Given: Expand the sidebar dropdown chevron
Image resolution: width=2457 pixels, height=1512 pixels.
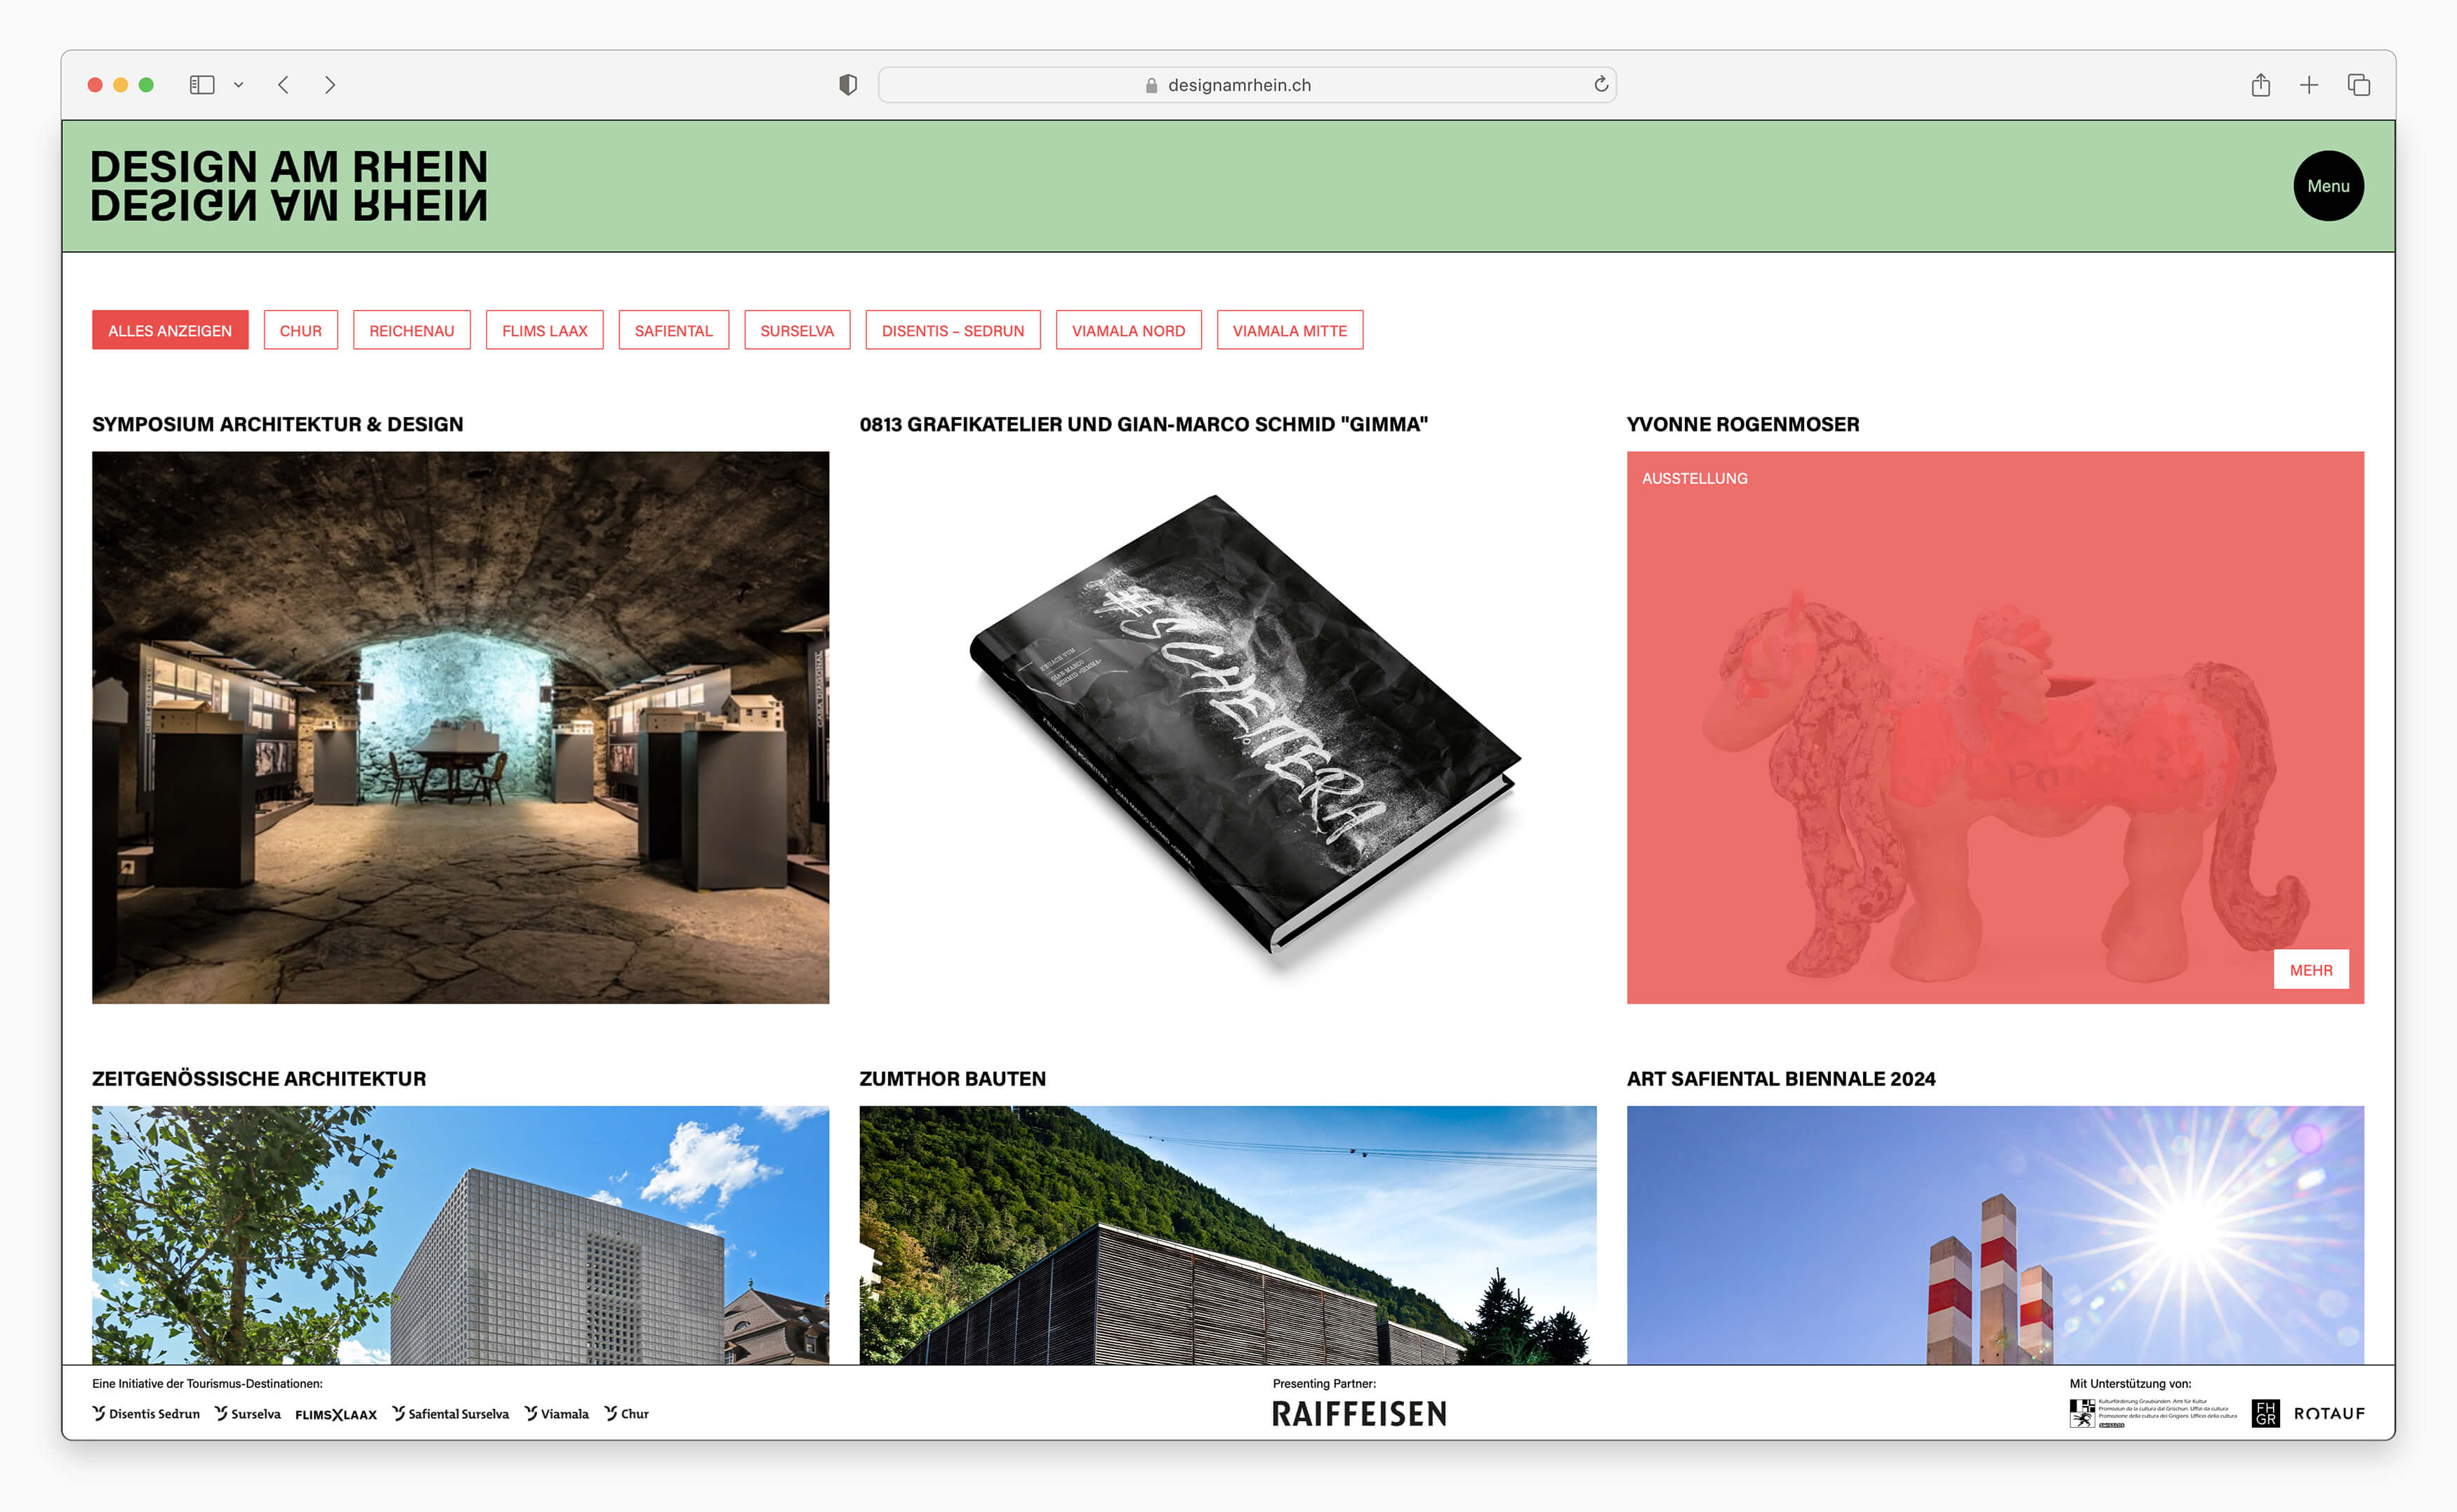Looking at the screenshot, I should click(238, 85).
